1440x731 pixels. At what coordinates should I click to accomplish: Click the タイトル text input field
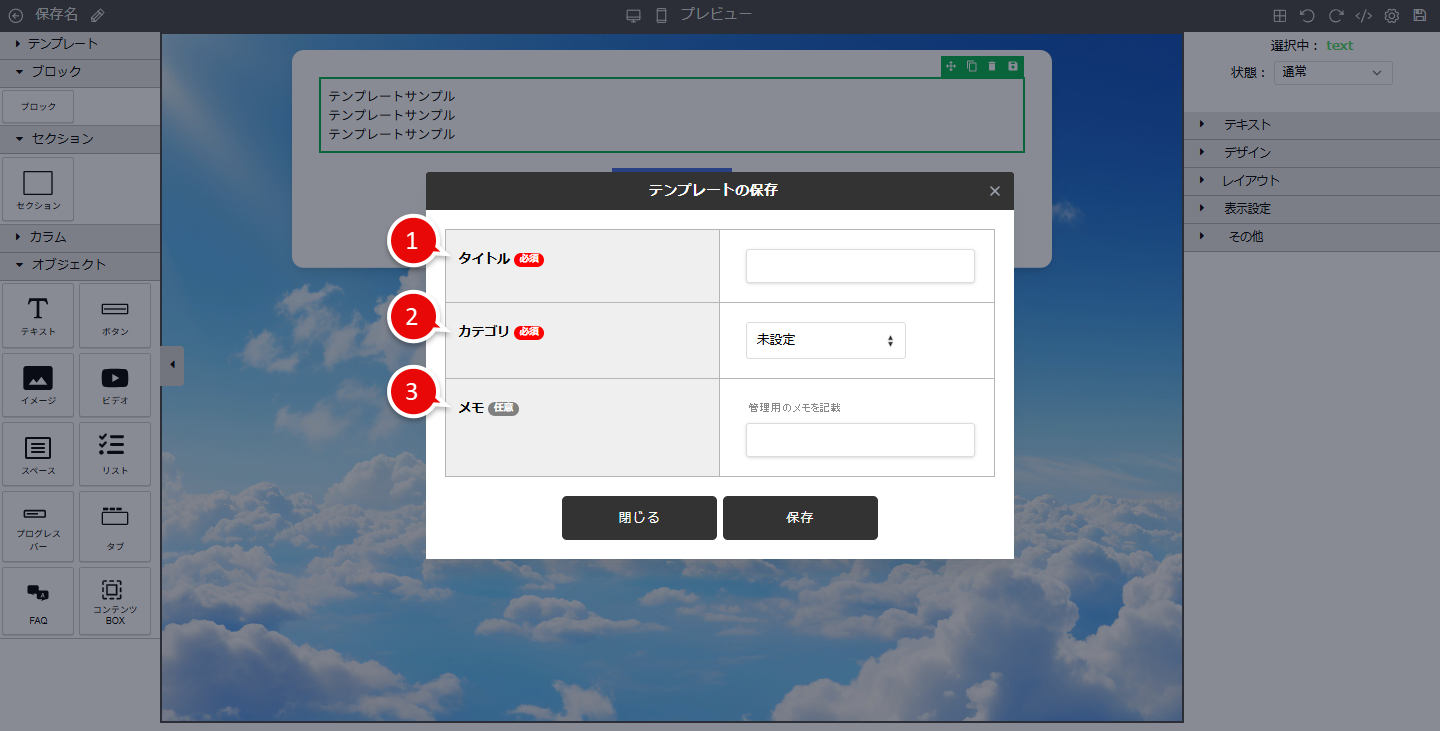pyautogui.click(x=860, y=267)
